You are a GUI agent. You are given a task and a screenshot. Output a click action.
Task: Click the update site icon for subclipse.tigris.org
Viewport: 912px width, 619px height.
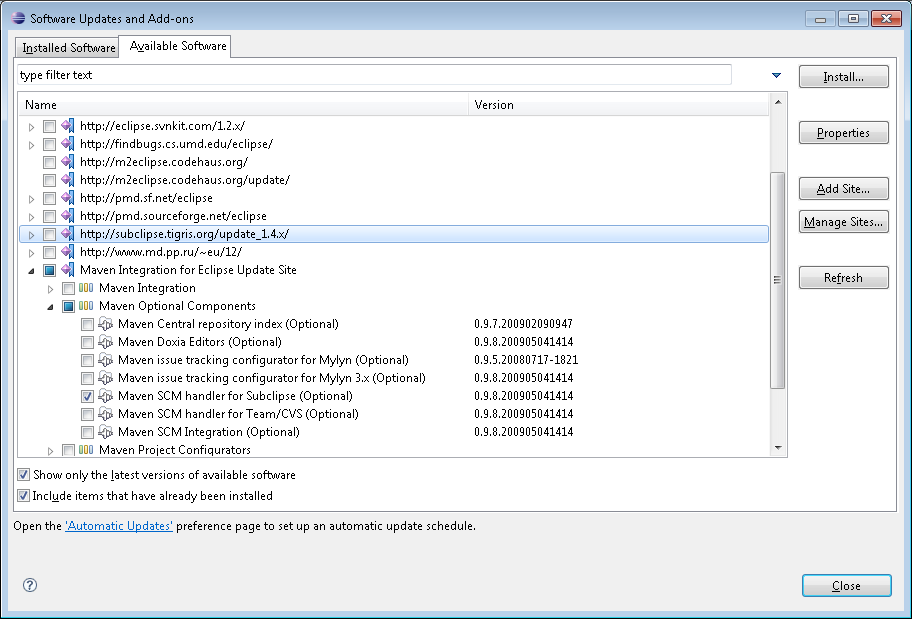click(68, 234)
